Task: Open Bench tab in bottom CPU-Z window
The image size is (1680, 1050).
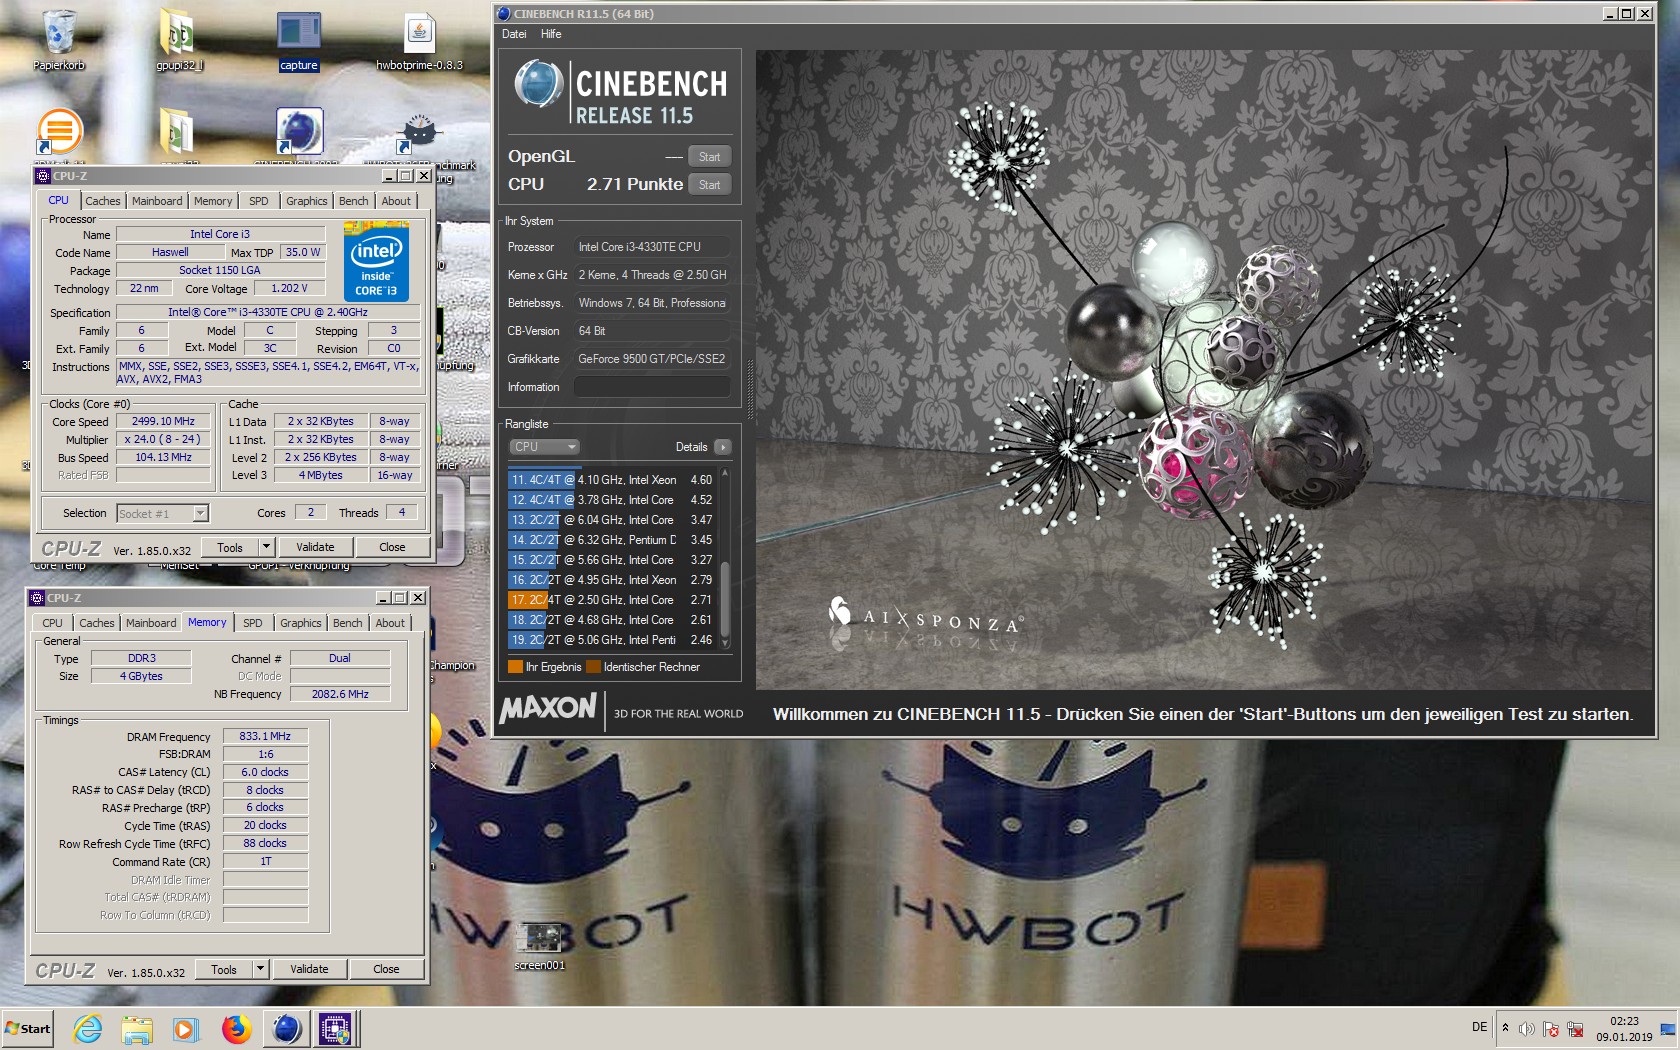Action: pos(347,623)
